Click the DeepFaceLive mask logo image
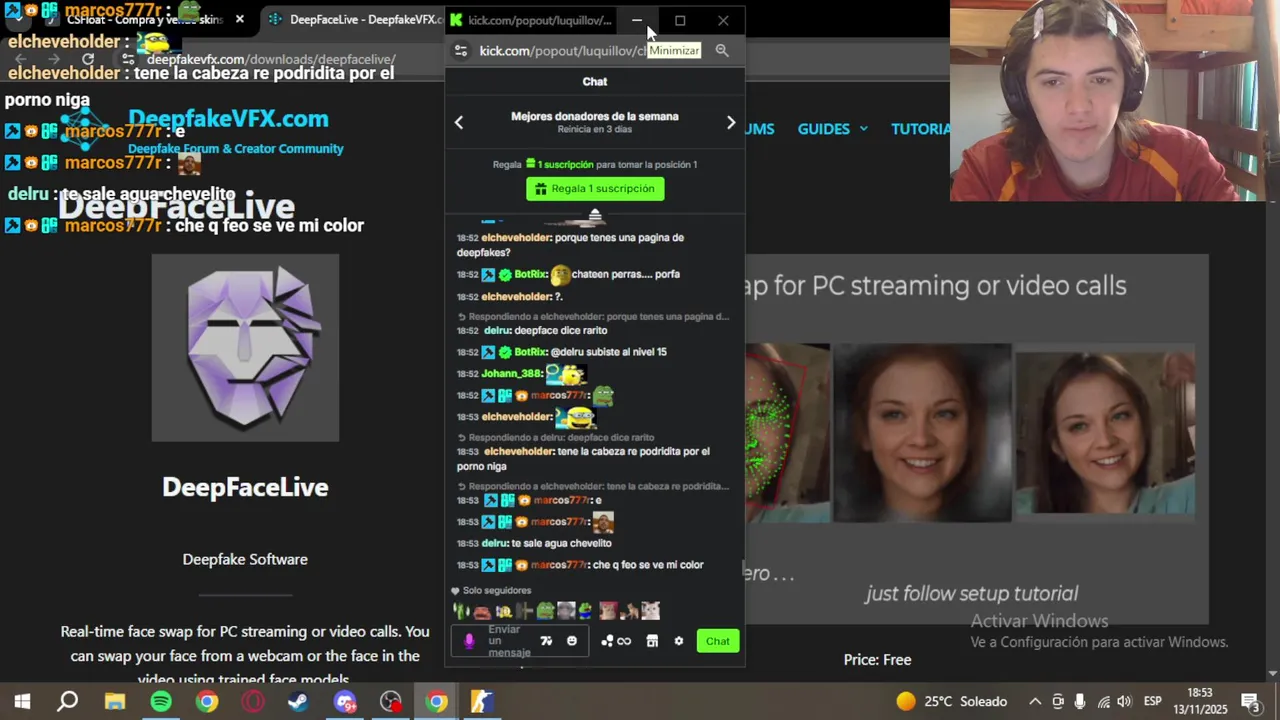 pyautogui.click(x=245, y=347)
